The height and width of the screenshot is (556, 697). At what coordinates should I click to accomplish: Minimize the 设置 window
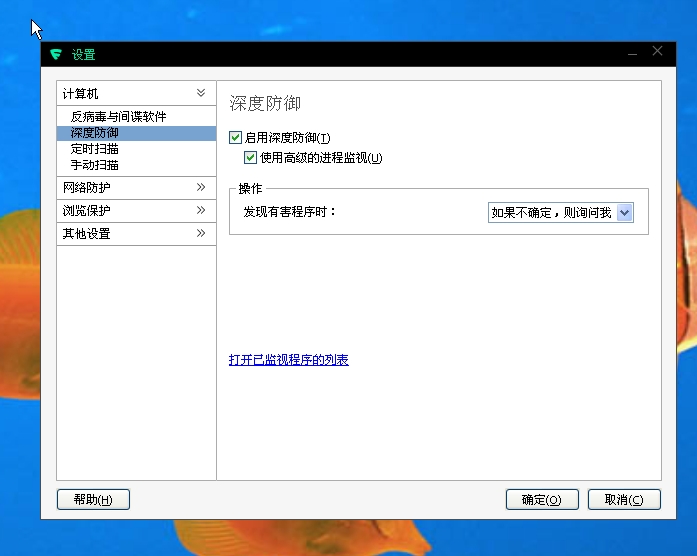click(x=632, y=52)
